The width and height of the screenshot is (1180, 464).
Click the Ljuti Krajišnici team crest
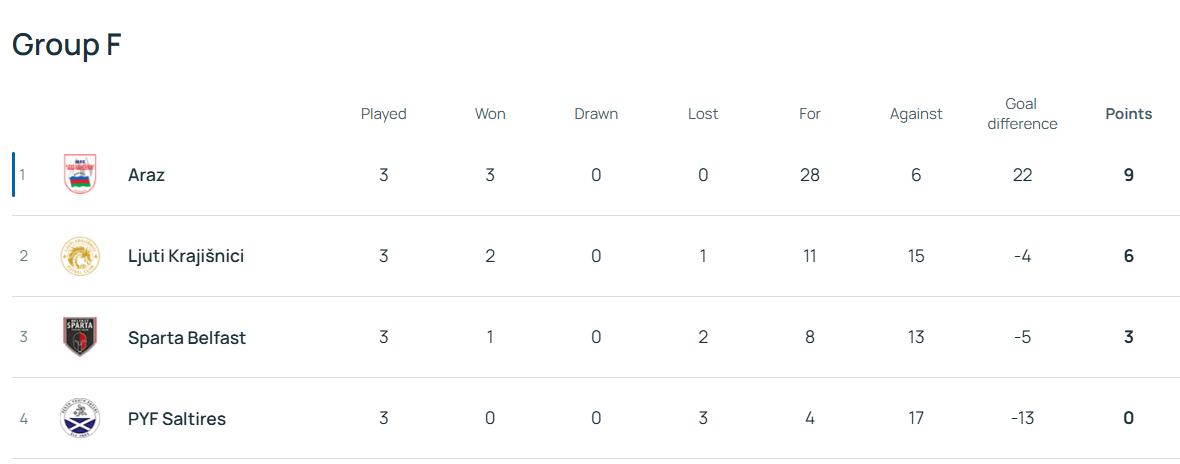tap(79, 256)
